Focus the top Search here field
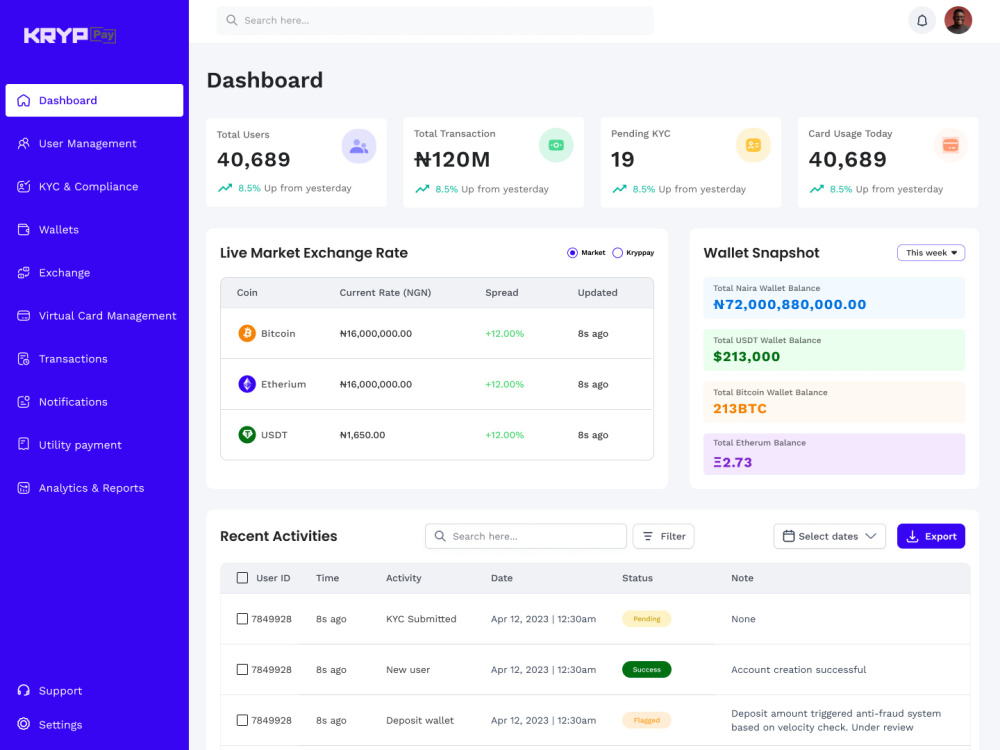The image size is (1000, 750). tap(435, 20)
